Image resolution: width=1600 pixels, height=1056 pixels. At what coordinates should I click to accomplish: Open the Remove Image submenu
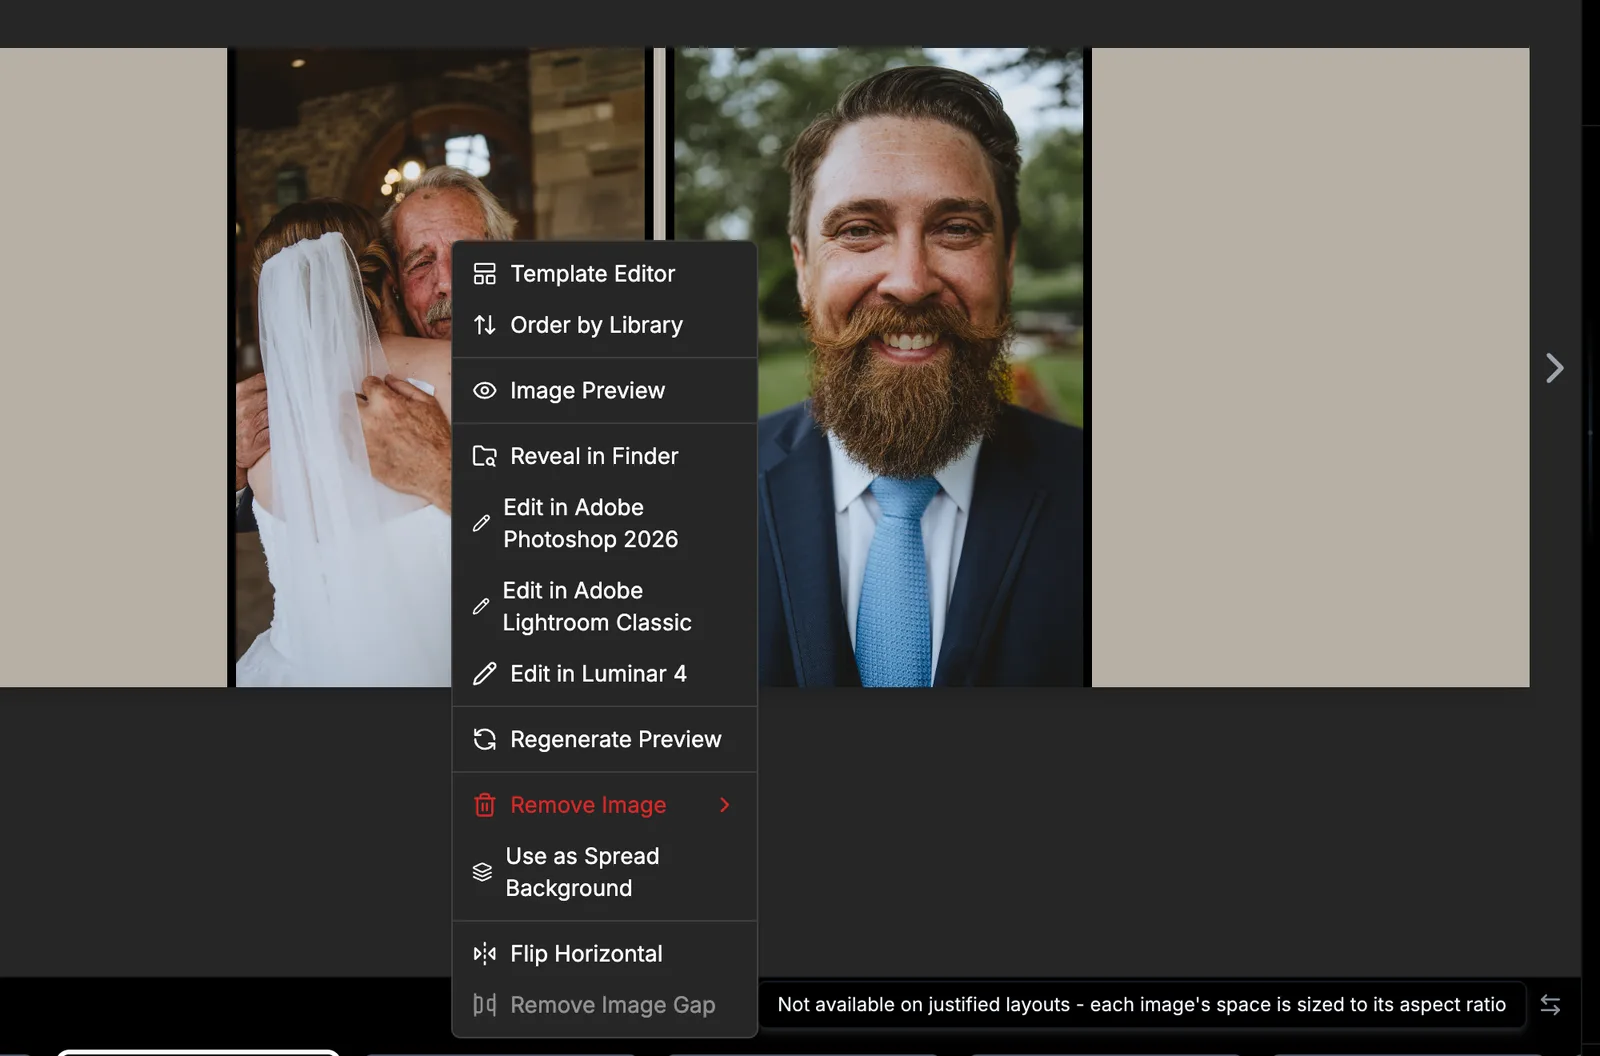604,805
